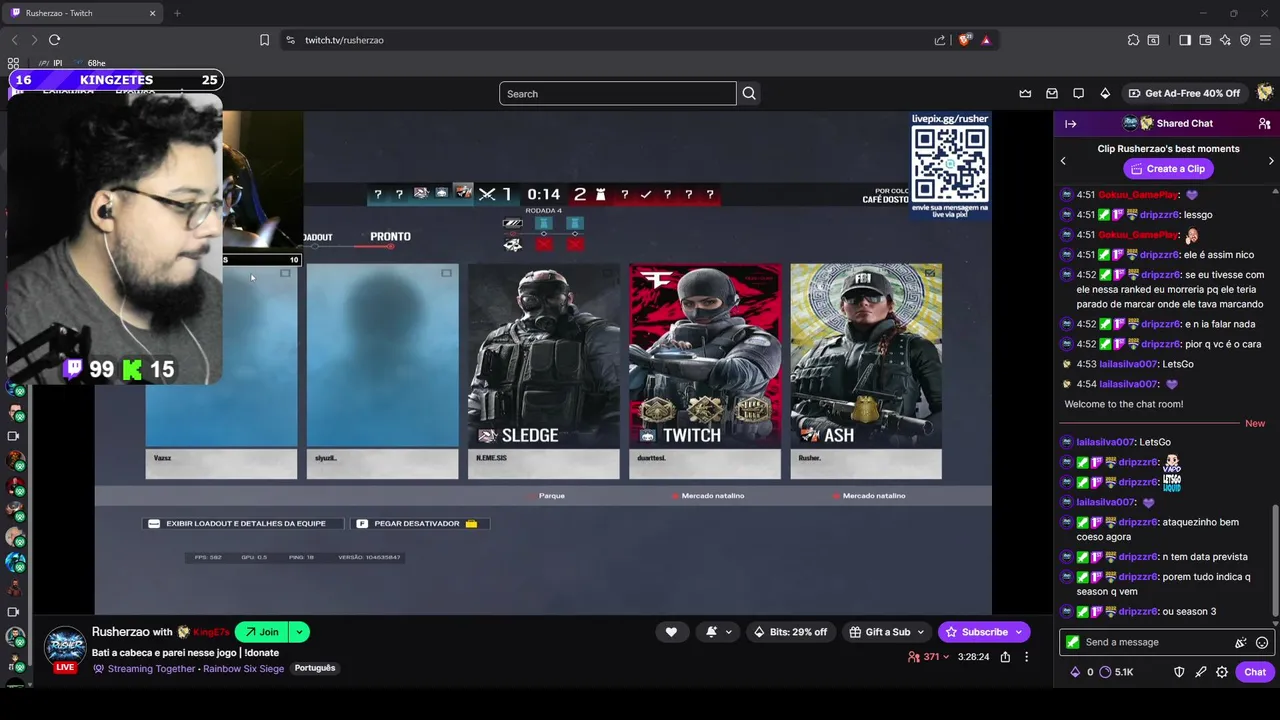The image size is (1280, 720).
Task: Open the user profile avatar menu
Action: [x=1265, y=93]
